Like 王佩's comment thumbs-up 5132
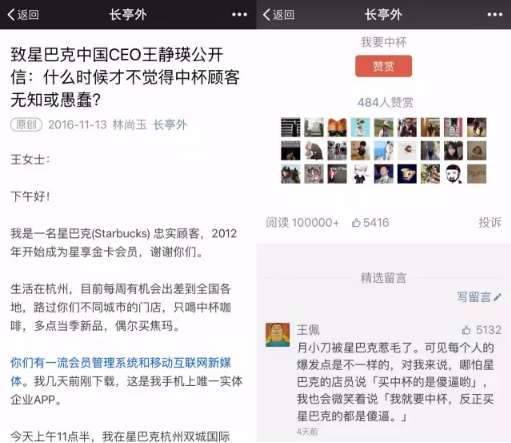This screenshot has height=443, width=511. [x=482, y=330]
